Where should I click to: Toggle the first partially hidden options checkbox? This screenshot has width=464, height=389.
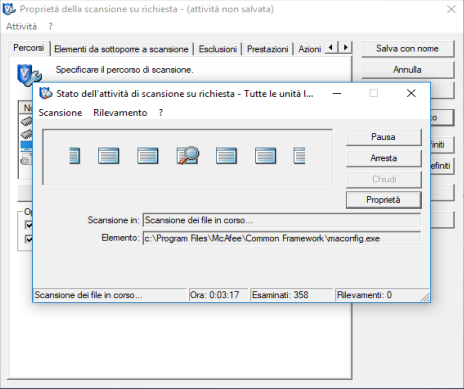pos(29,225)
